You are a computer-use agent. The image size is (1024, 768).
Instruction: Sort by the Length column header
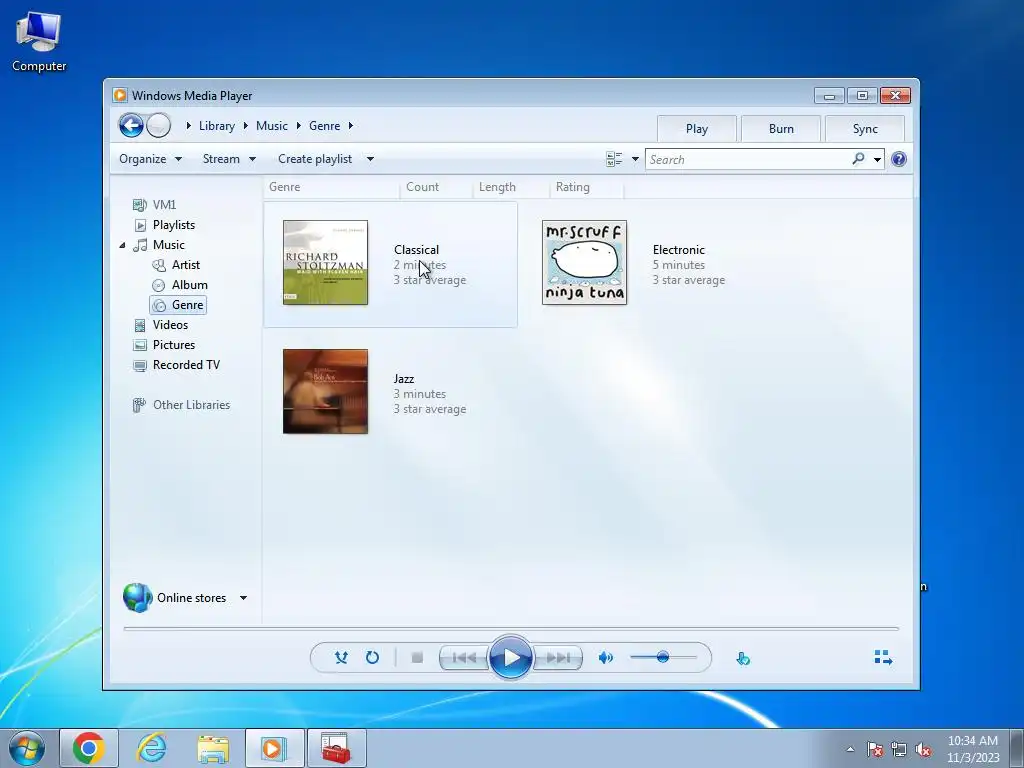point(511,187)
